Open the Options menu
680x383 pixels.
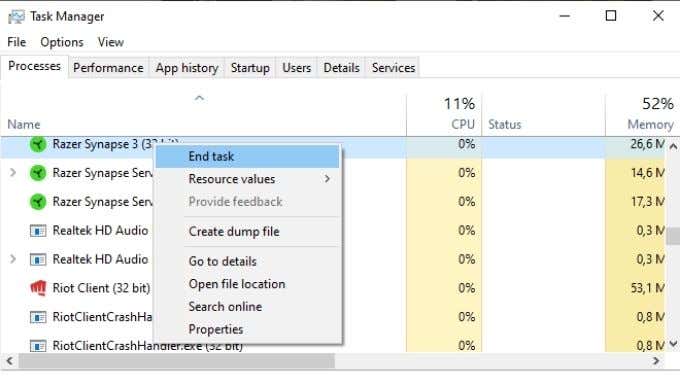62,42
